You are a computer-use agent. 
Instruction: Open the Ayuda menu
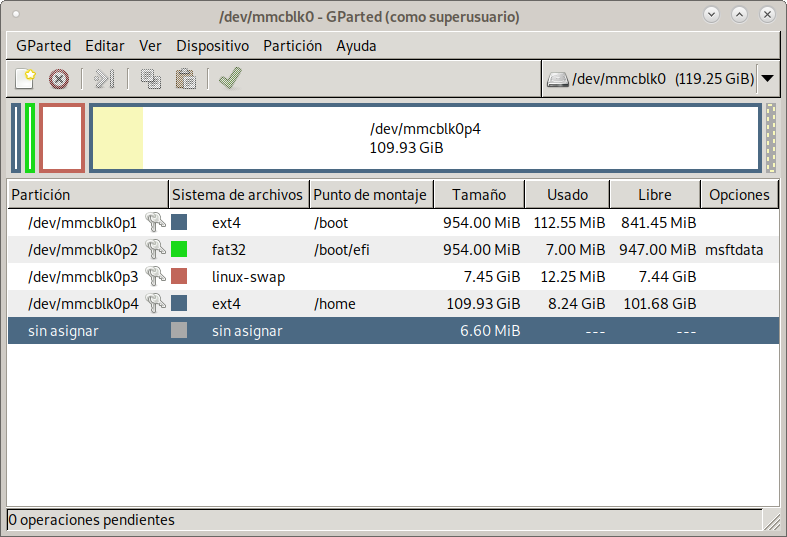coord(356,46)
